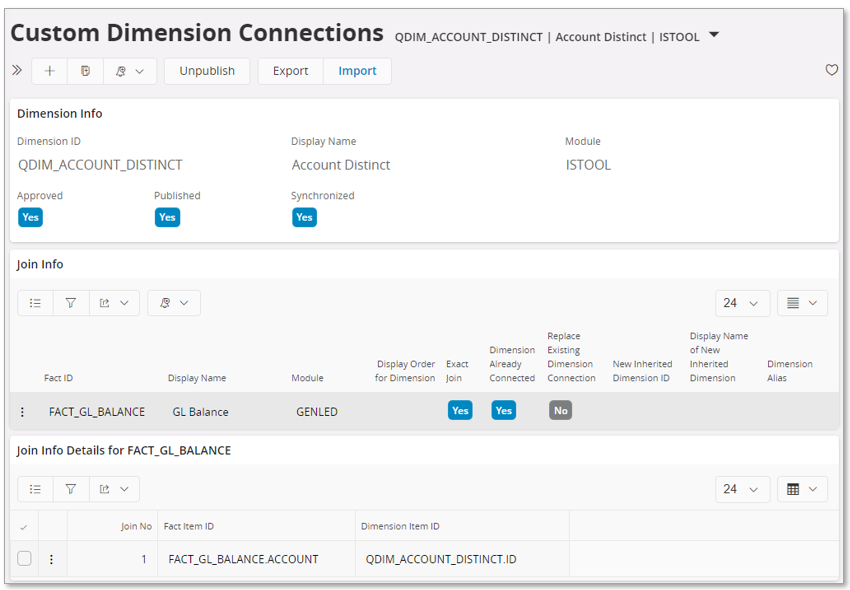850x590 pixels.
Task: Click the Export button
Action: point(290,71)
